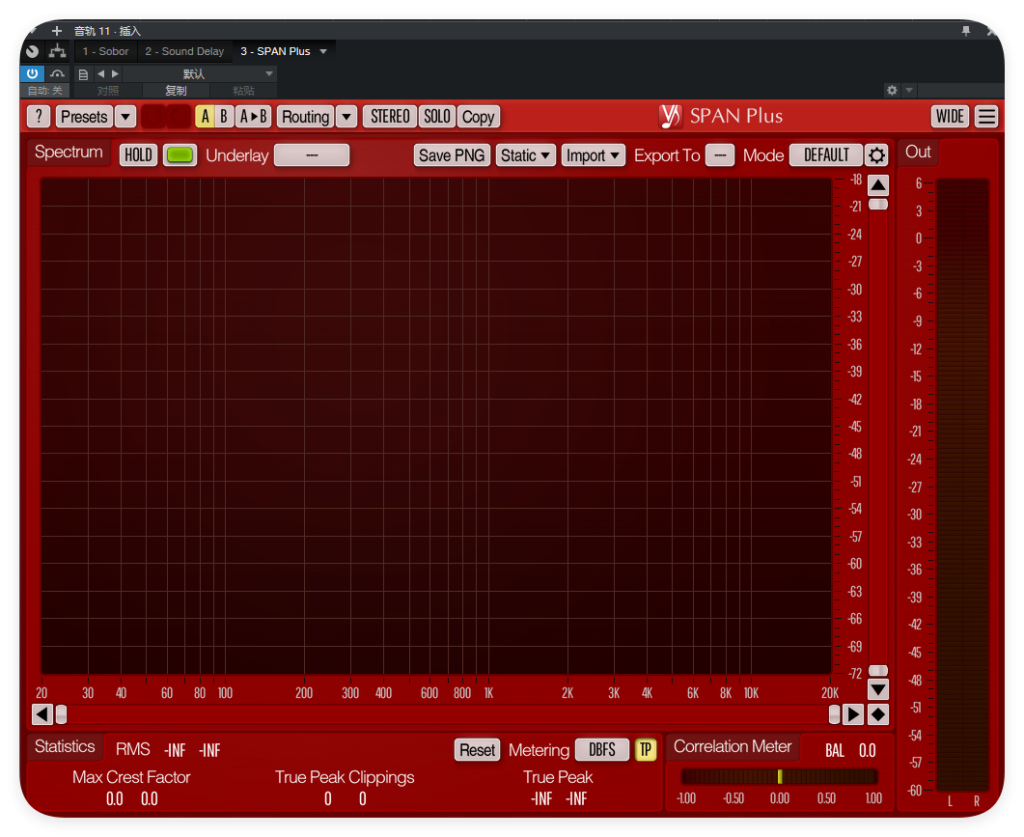The height and width of the screenshot is (837, 1024).
Task: Open the Export To selector
Action: coord(720,155)
